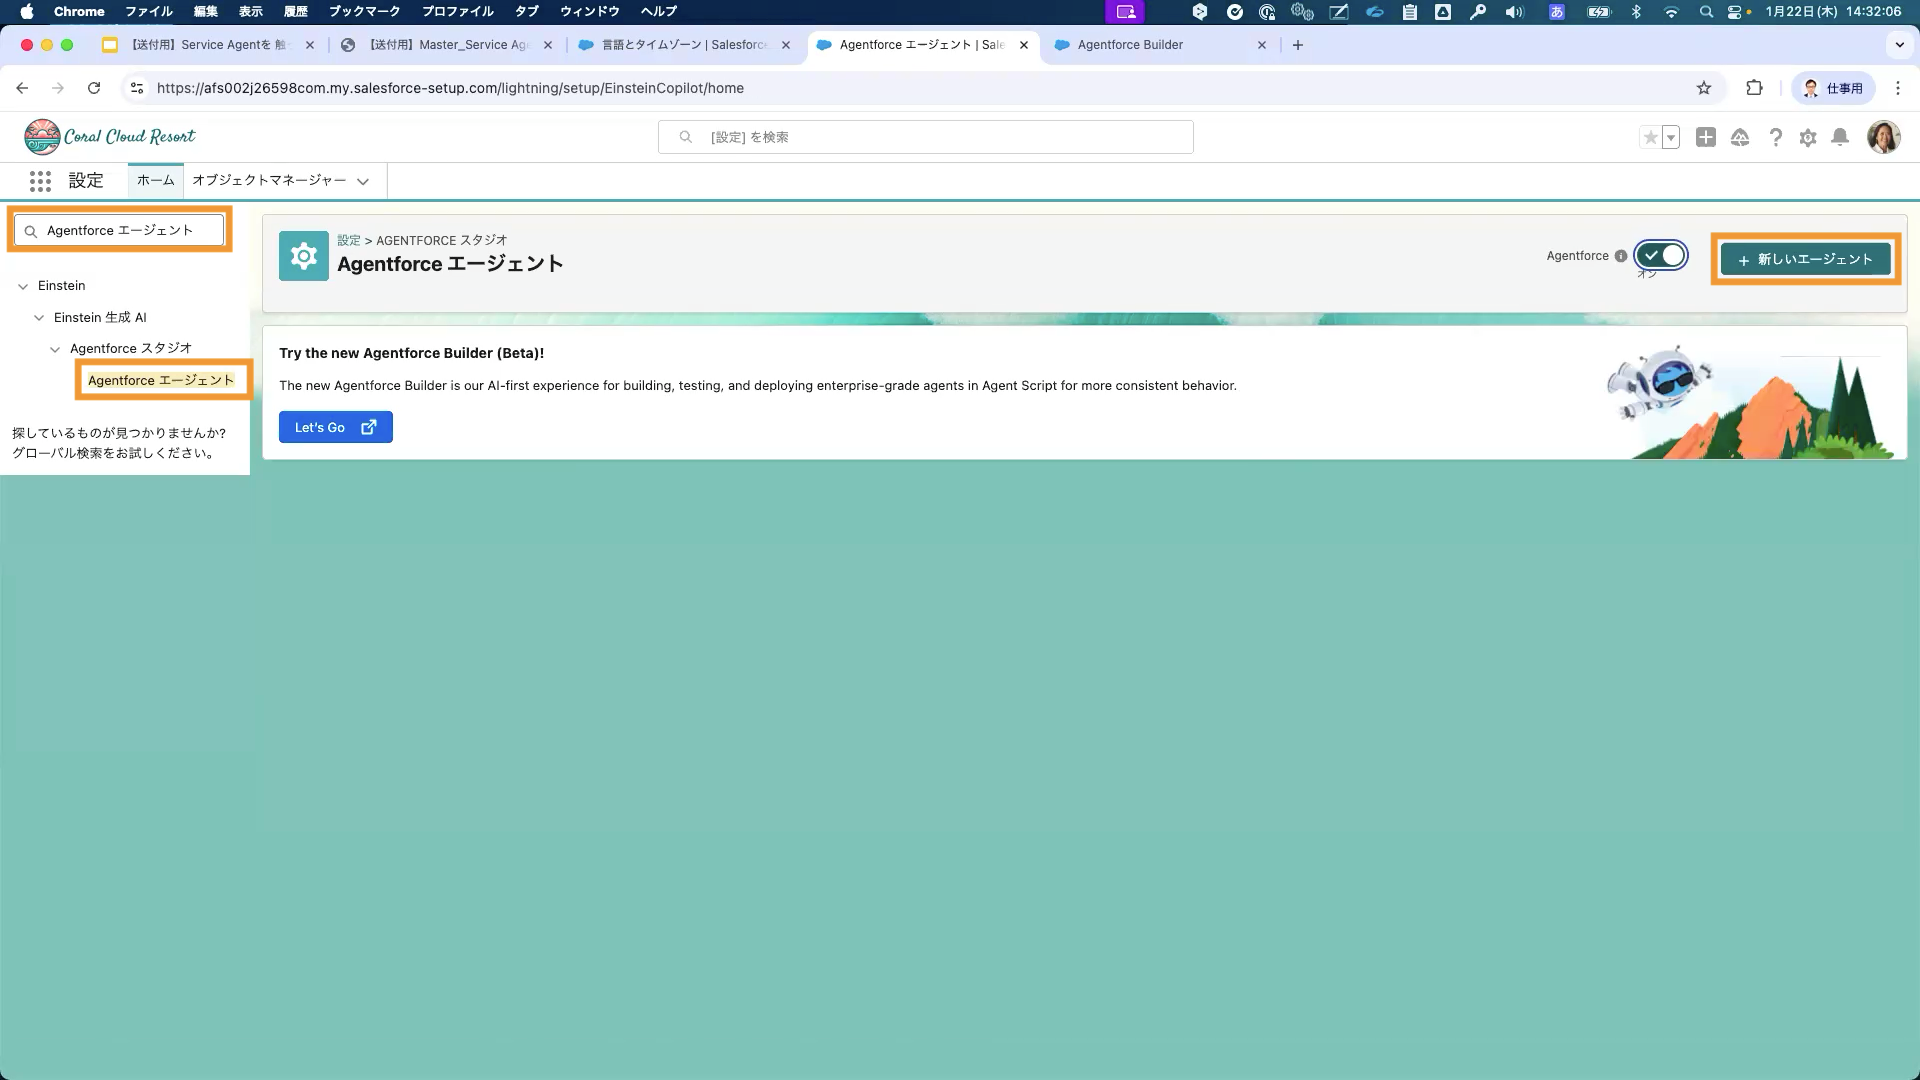Open the favorites list dropdown arrow
Viewport: 1920px width, 1080px height.
(x=1671, y=137)
